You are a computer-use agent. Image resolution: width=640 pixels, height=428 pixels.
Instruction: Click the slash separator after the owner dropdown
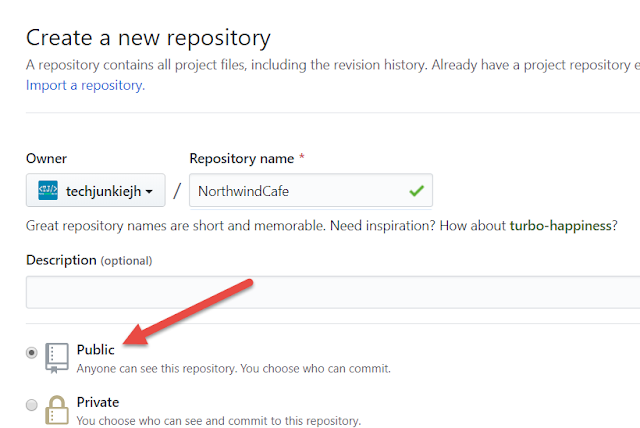point(177,190)
